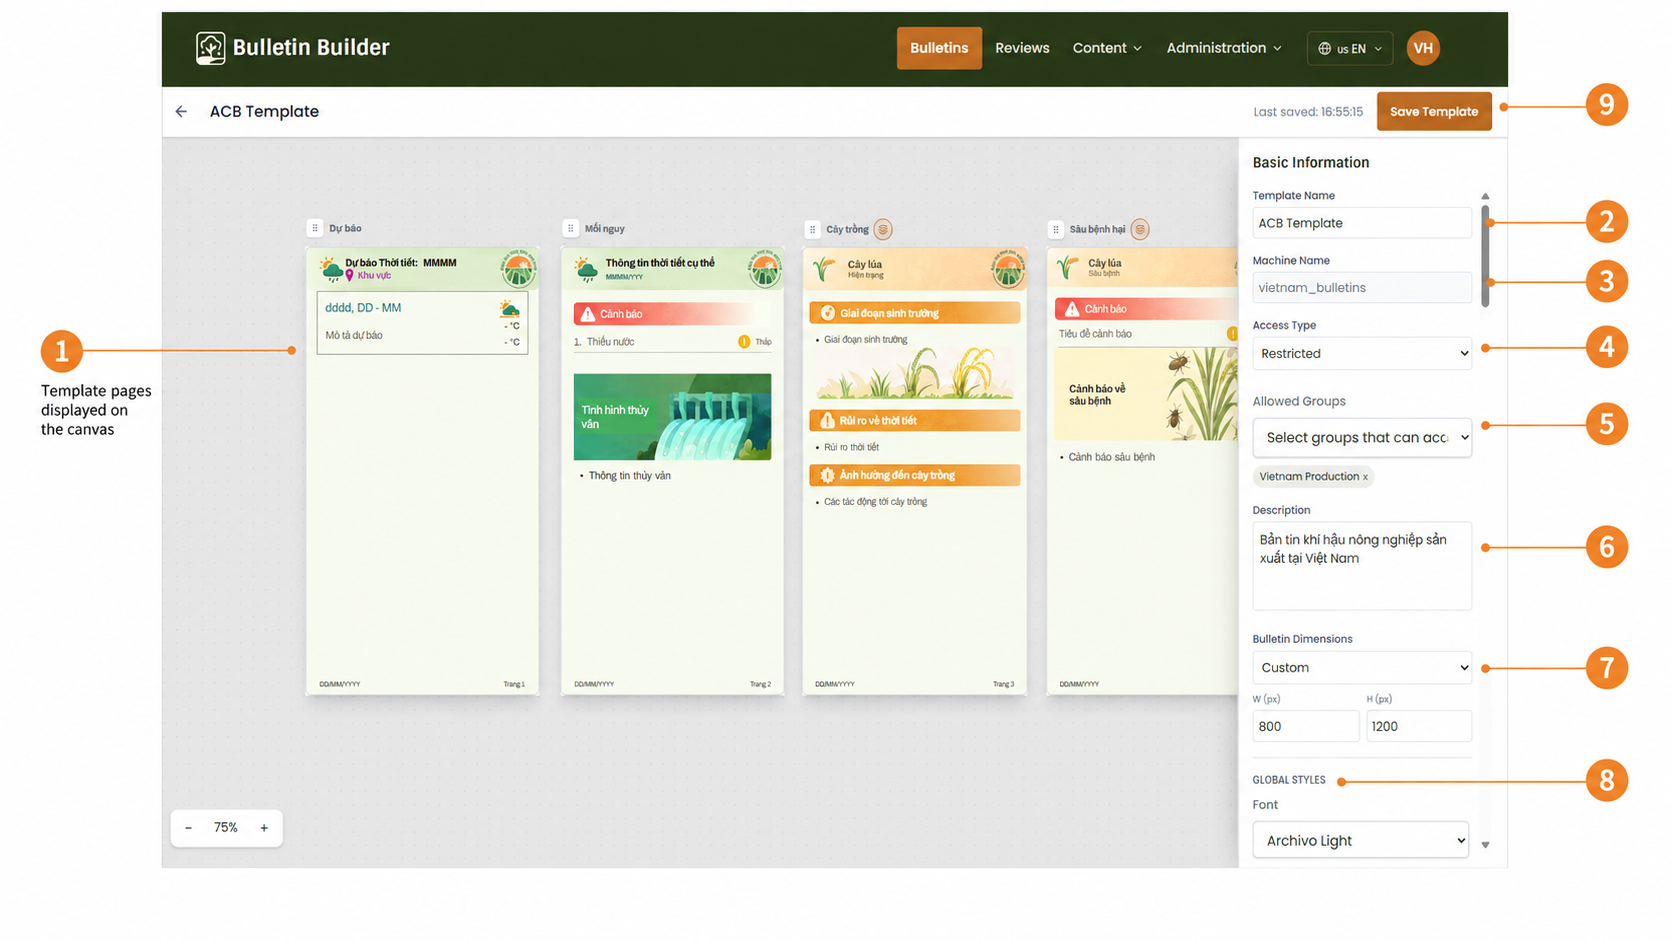Click the Mô tả dự báo text
Viewport: 1672px width, 941px height.
tap(354, 336)
